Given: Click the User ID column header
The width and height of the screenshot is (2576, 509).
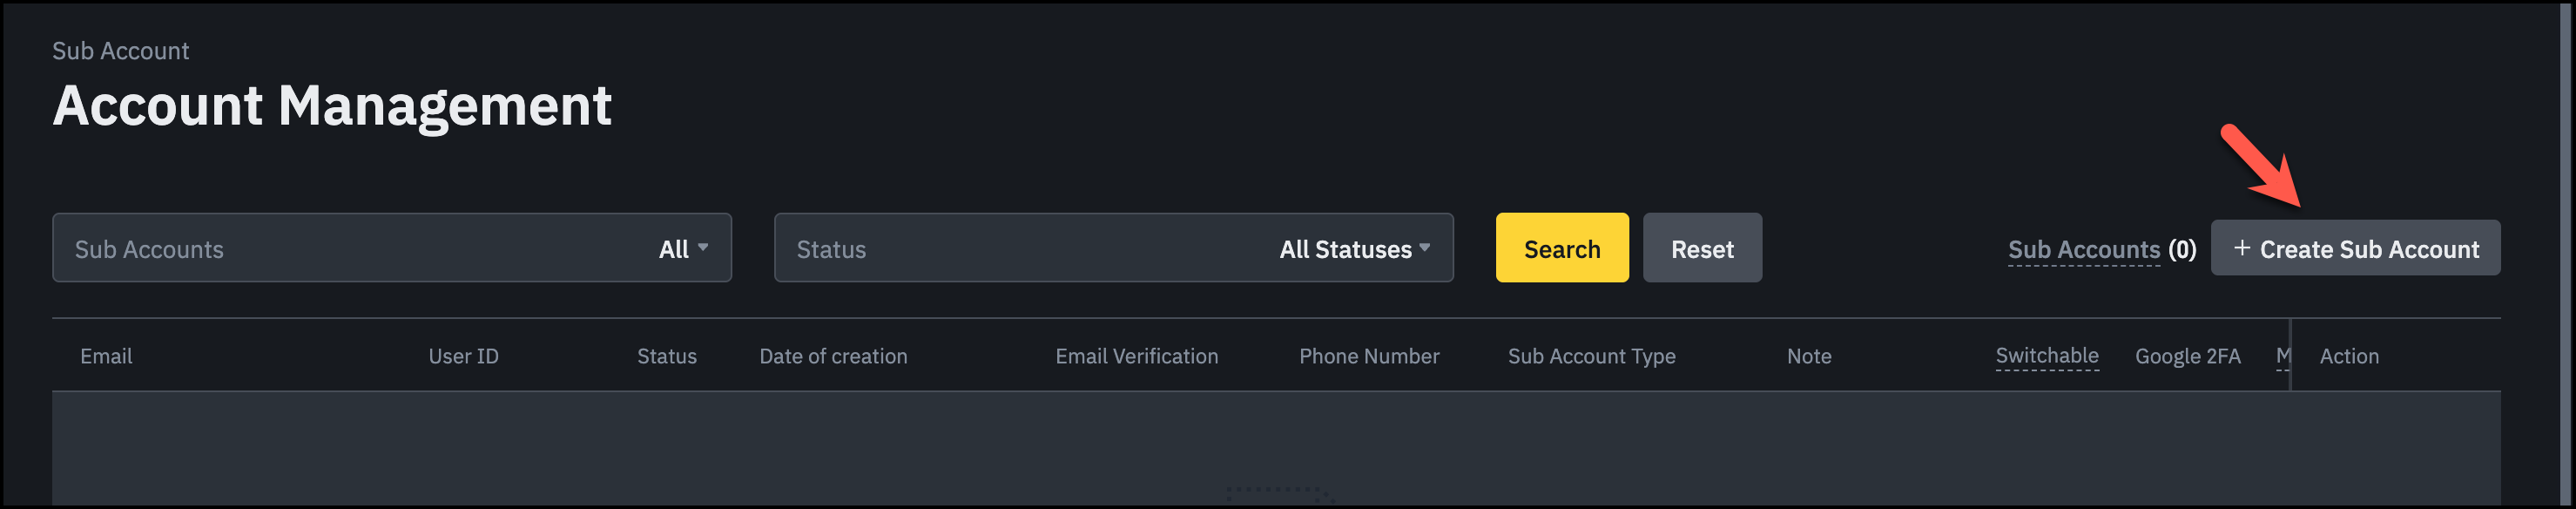Looking at the screenshot, I should (x=463, y=357).
